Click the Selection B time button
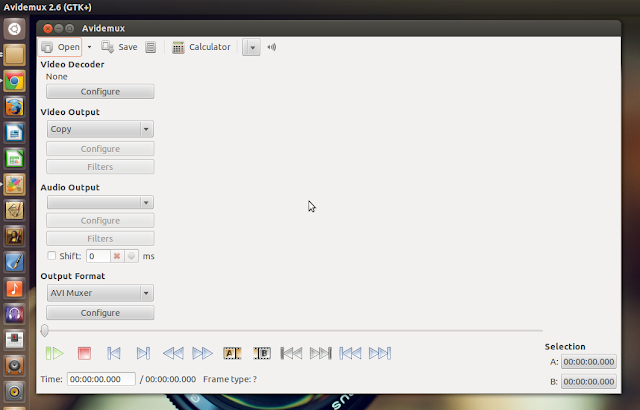Screen dimensions: 640x410 589,382
